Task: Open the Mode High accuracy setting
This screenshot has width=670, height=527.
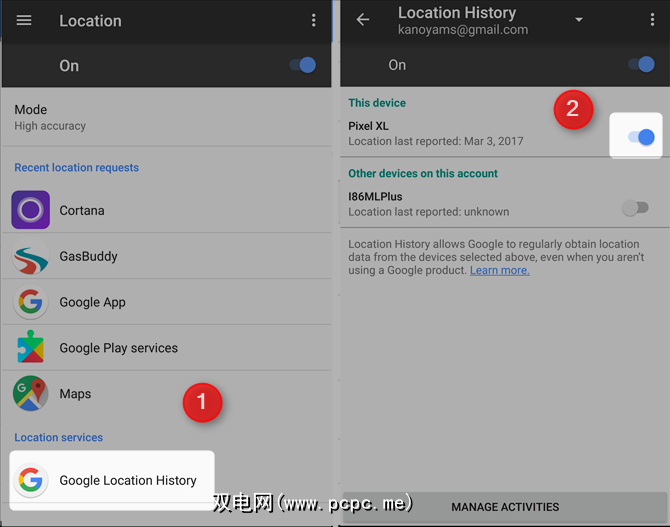Action: pyautogui.click(x=167, y=117)
